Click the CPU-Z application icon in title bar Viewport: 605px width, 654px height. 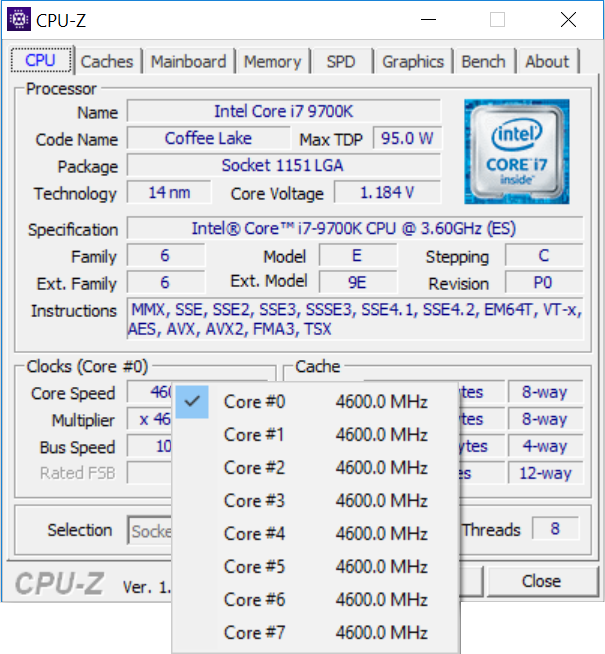pos(19,19)
